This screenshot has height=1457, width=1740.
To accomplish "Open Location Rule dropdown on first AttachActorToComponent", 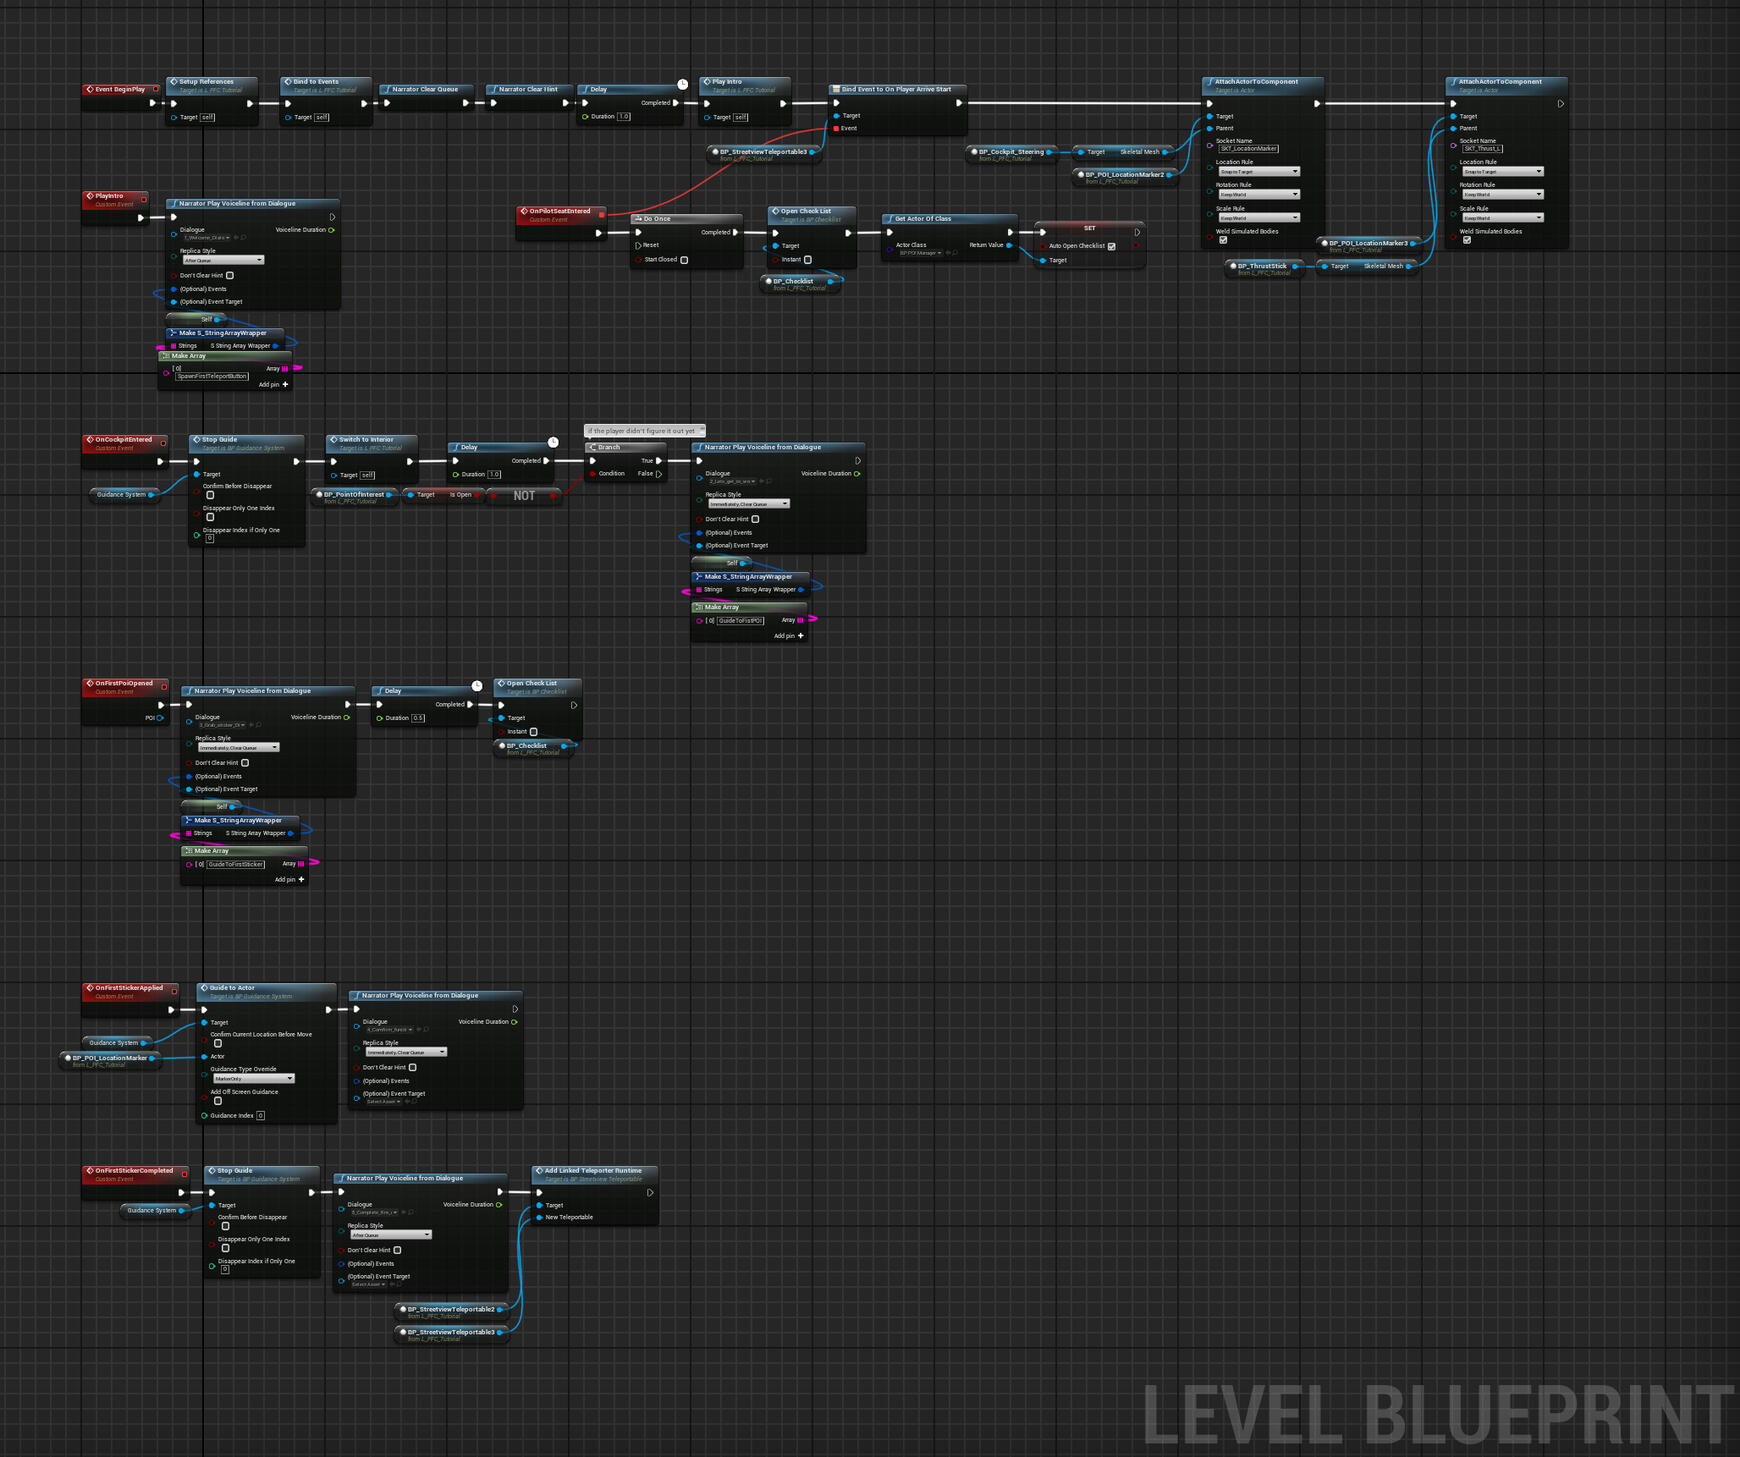I will [x=1259, y=172].
